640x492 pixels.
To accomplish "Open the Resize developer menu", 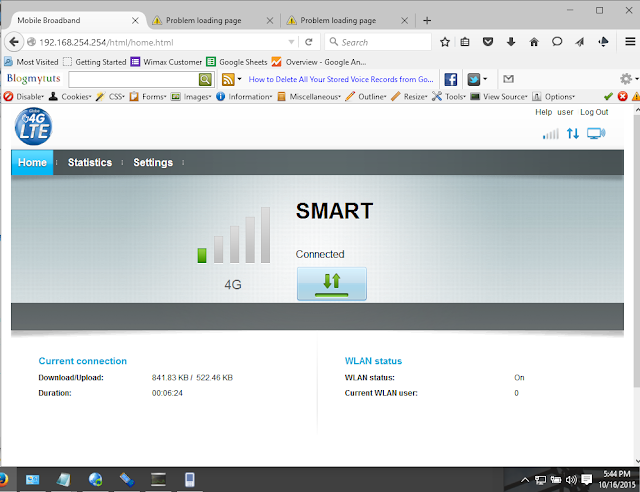I will [x=409, y=97].
